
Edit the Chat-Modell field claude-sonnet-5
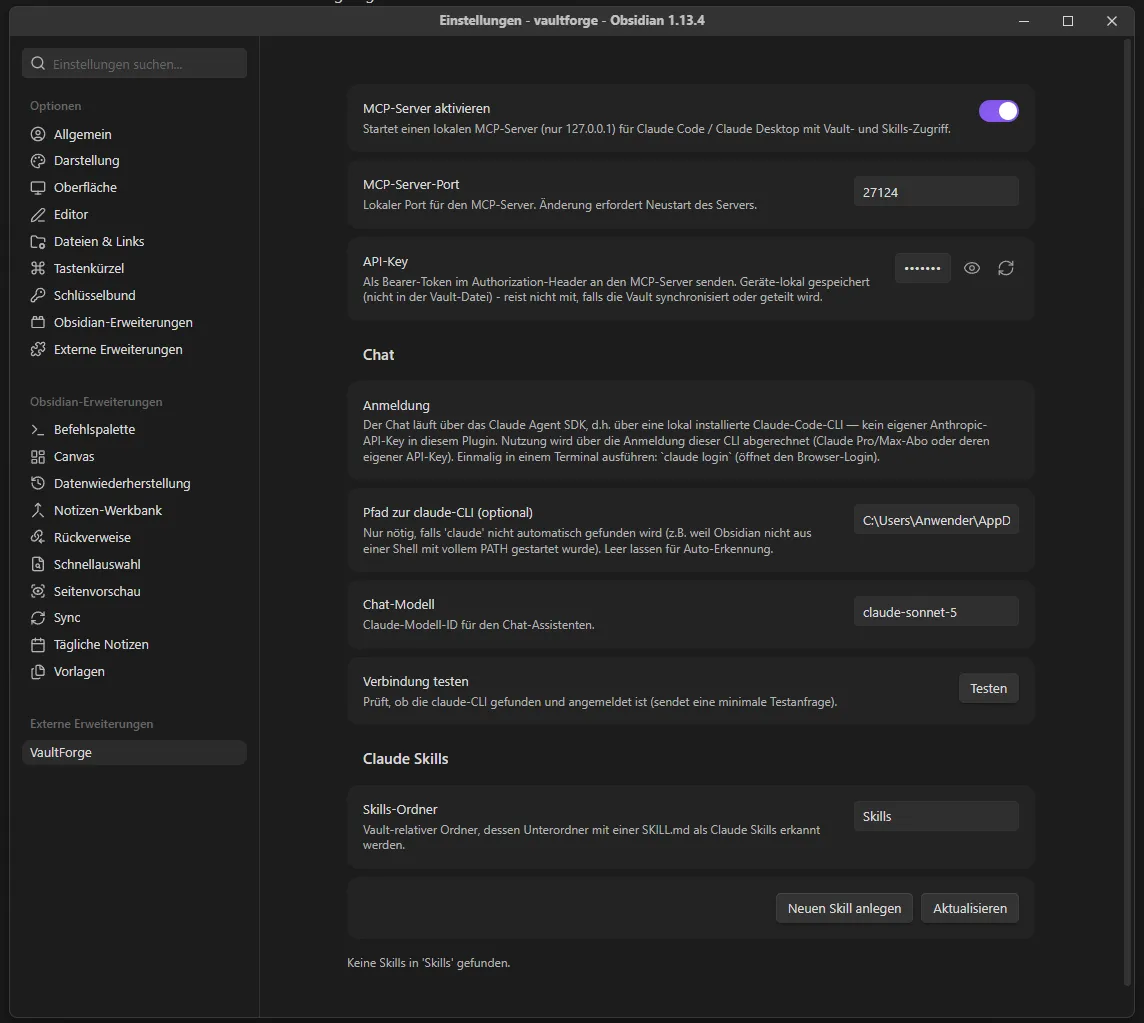[x=936, y=612]
